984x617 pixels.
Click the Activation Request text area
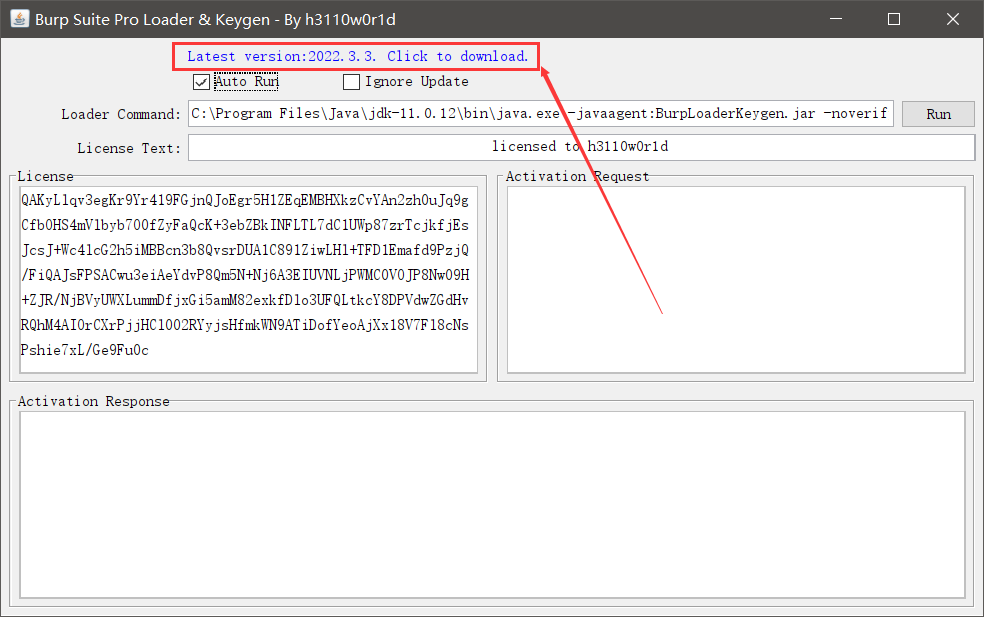(x=736, y=279)
